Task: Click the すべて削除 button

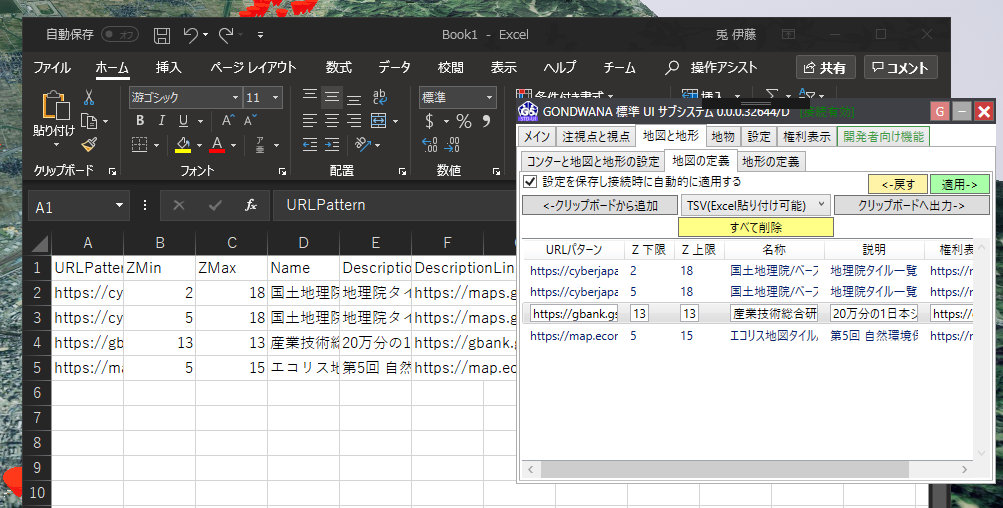Action: 755,227
